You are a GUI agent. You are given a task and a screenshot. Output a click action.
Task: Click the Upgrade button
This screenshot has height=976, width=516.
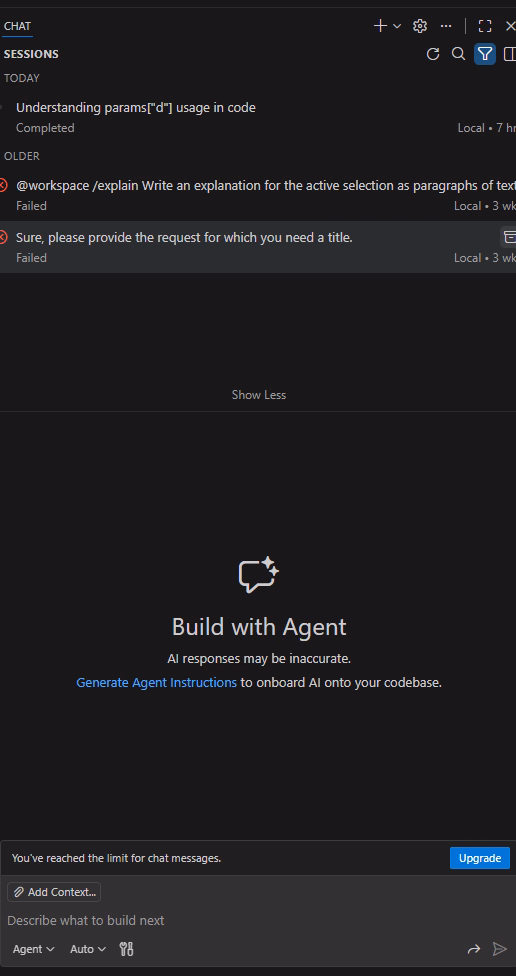tap(480, 858)
